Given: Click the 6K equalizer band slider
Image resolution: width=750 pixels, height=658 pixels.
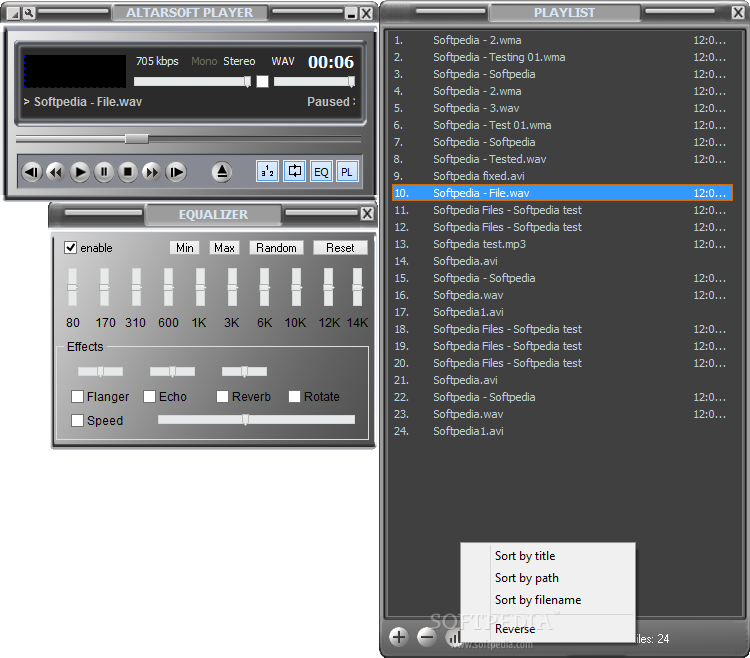Looking at the screenshot, I should 264,287.
